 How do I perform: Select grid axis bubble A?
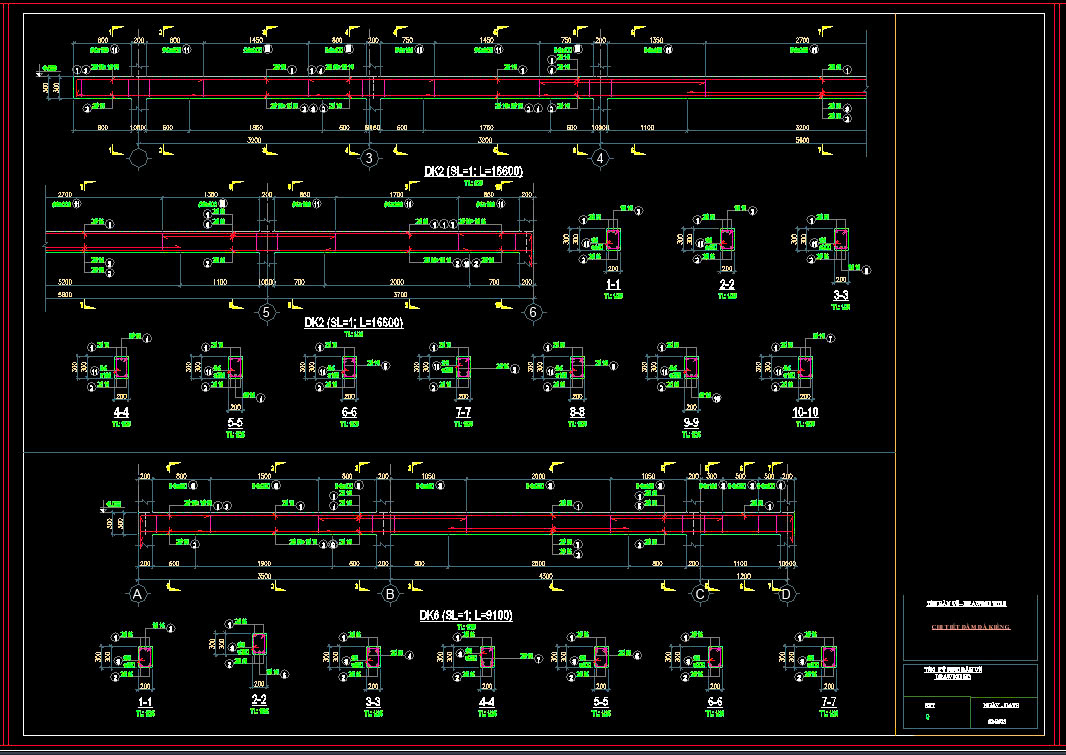point(137,595)
